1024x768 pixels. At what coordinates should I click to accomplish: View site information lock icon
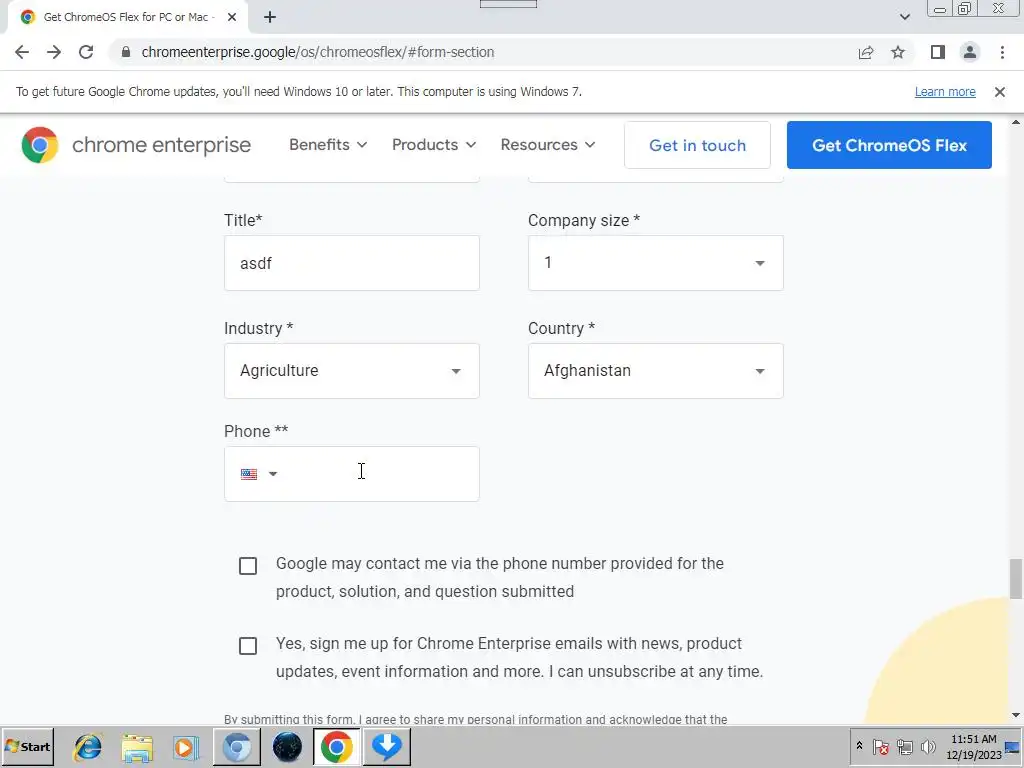point(126,52)
